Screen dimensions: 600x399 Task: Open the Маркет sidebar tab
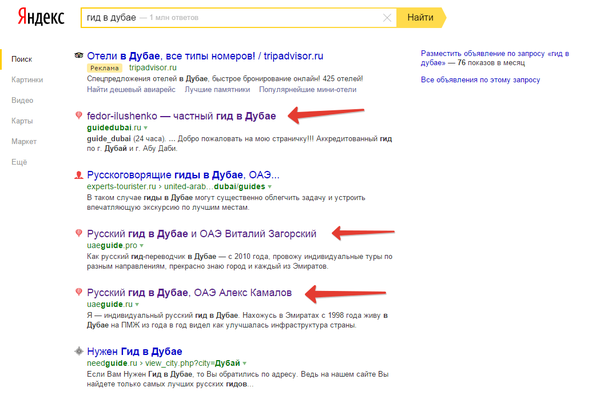(24, 142)
